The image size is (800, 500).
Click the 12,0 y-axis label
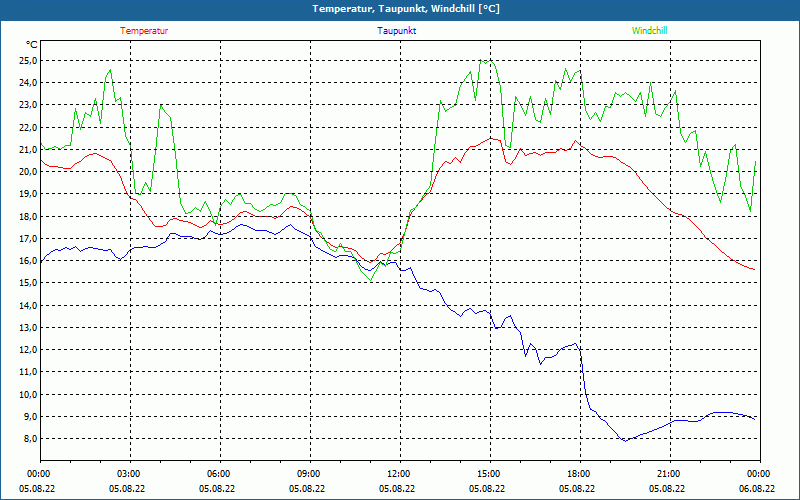(29, 350)
